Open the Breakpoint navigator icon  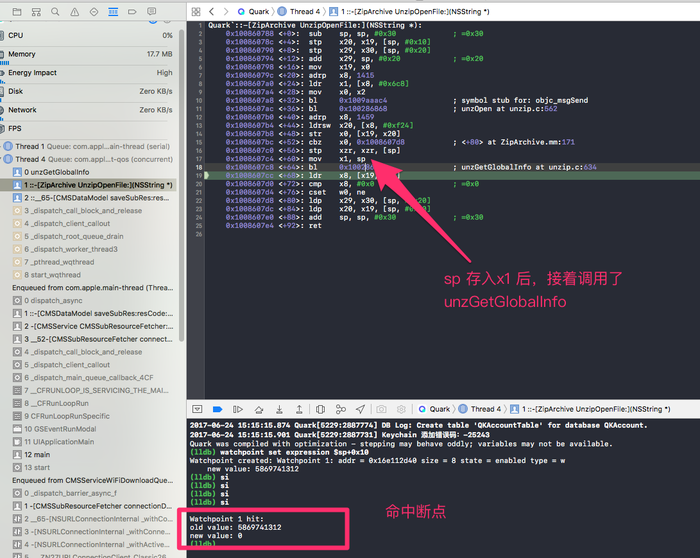132,12
